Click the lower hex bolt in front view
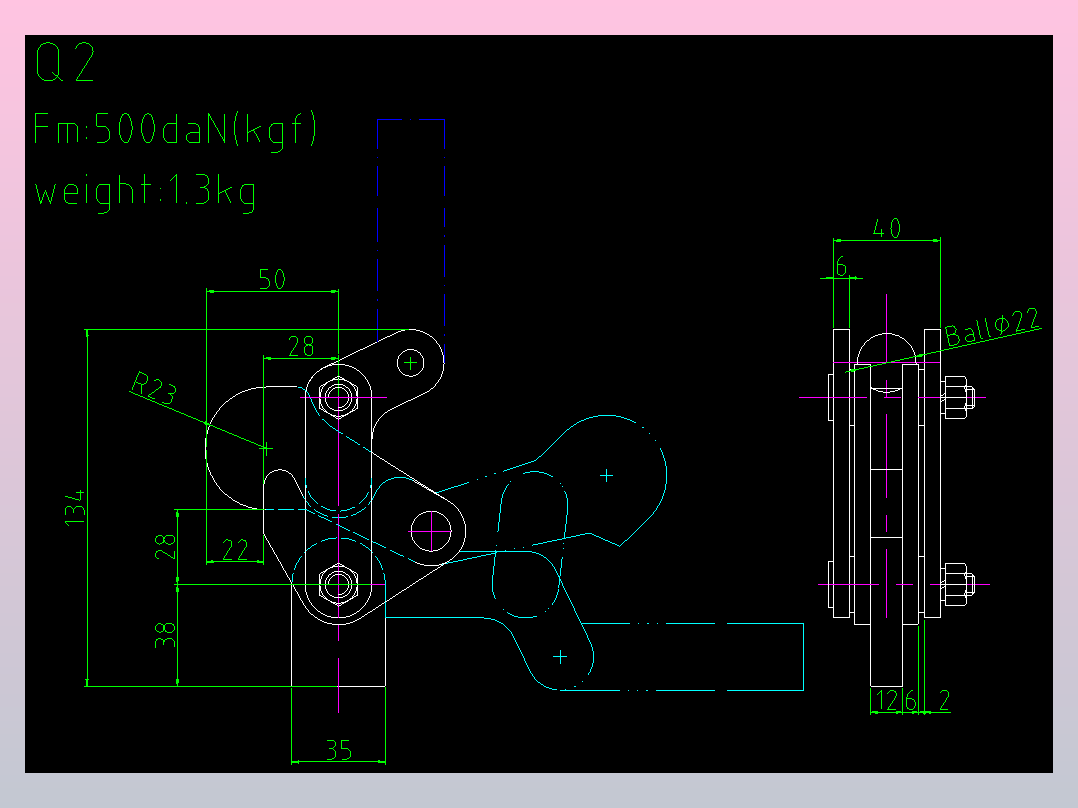This screenshot has width=1078, height=808. [338, 585]
